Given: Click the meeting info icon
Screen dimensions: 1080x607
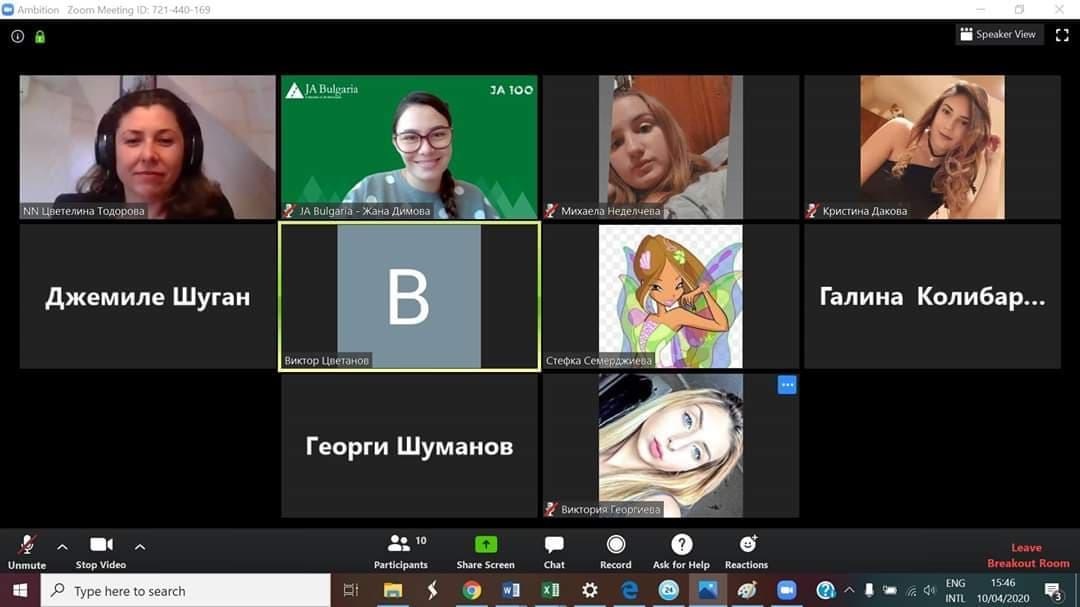Looking at the screenshot, I should pyautogui.click(x=17, y=36).
